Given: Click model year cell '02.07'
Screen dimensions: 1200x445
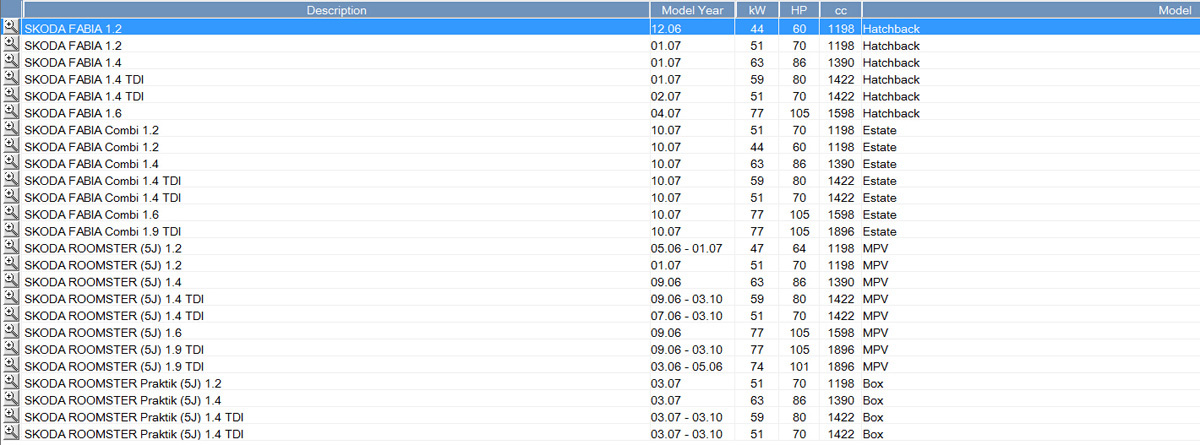Looking at the screenshot, I should [x=666, y=96].
